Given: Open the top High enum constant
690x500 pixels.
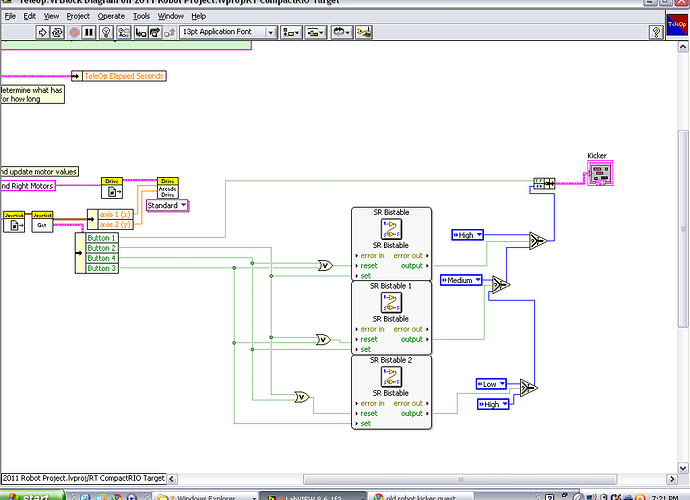Looking at the screenshot, I should pyautogui.click(x=467, y=235).
